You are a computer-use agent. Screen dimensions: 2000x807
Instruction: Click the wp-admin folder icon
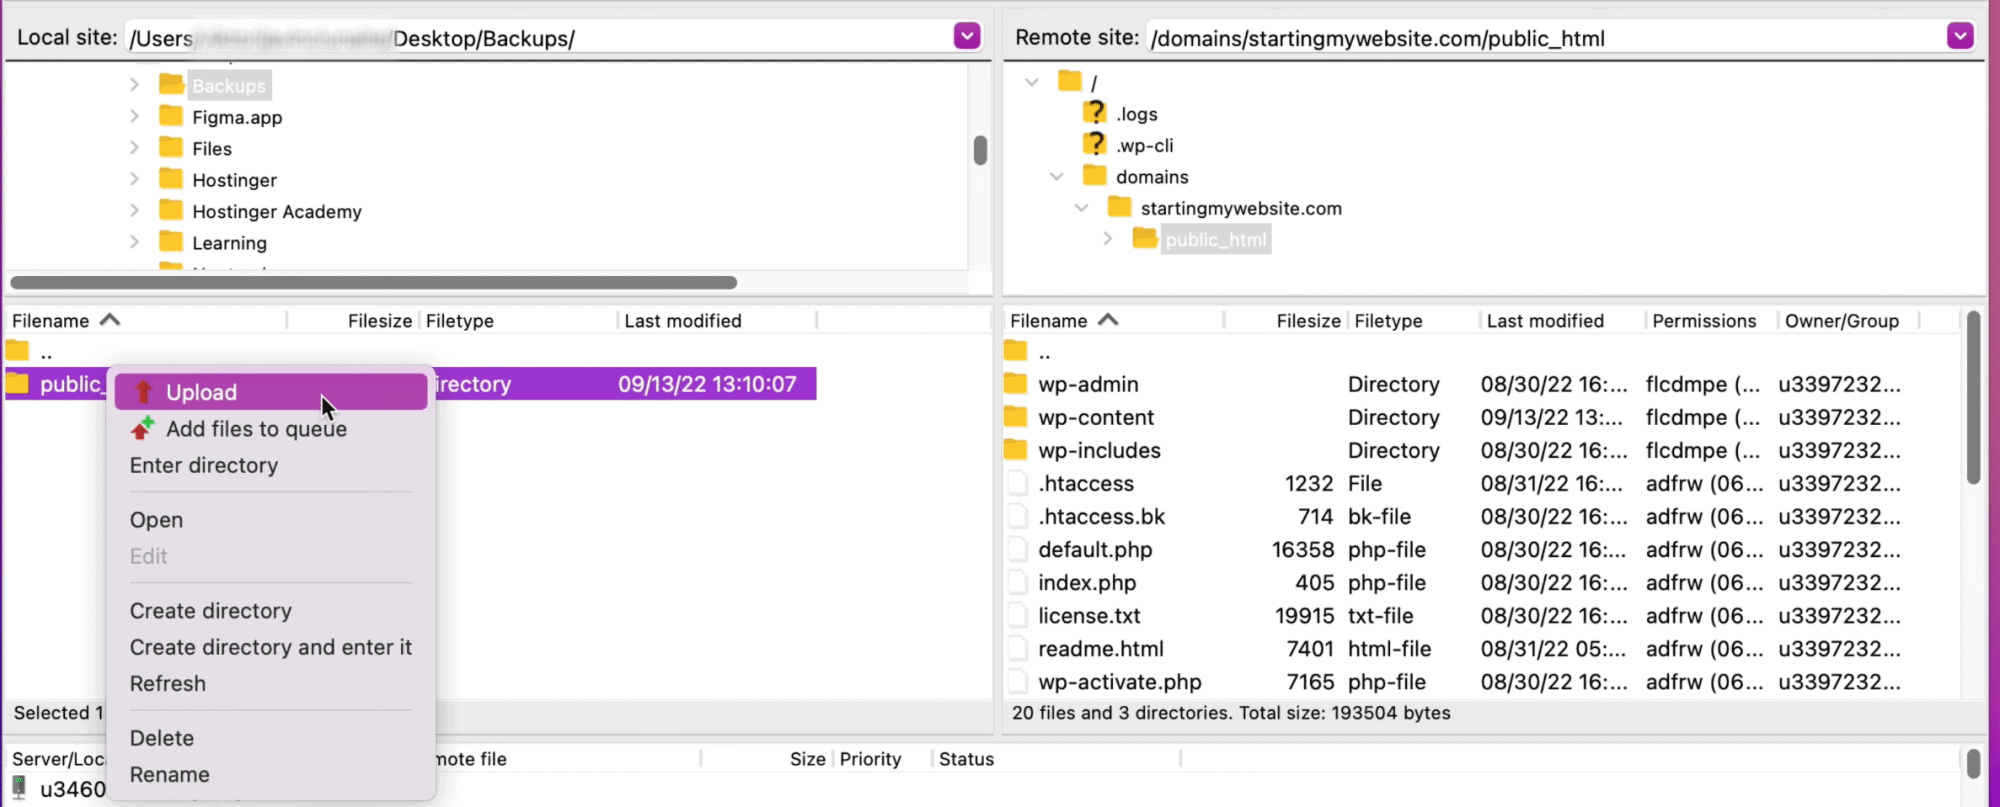1016,384
